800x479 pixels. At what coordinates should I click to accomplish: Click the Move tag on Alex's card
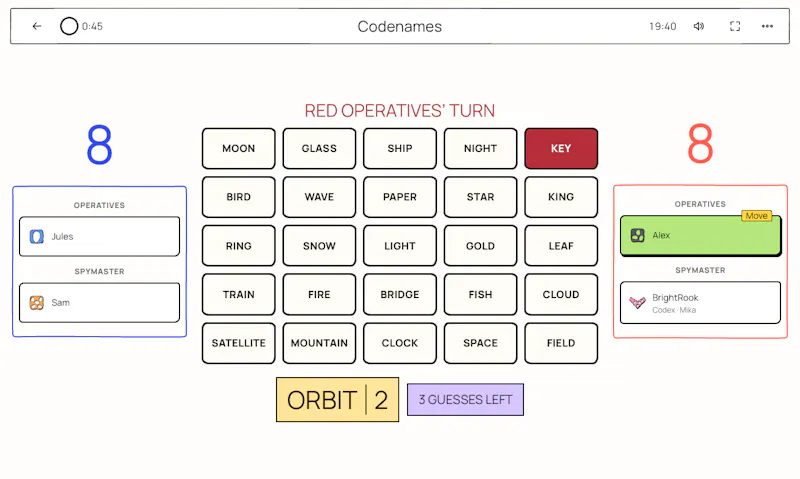(756, 216)
